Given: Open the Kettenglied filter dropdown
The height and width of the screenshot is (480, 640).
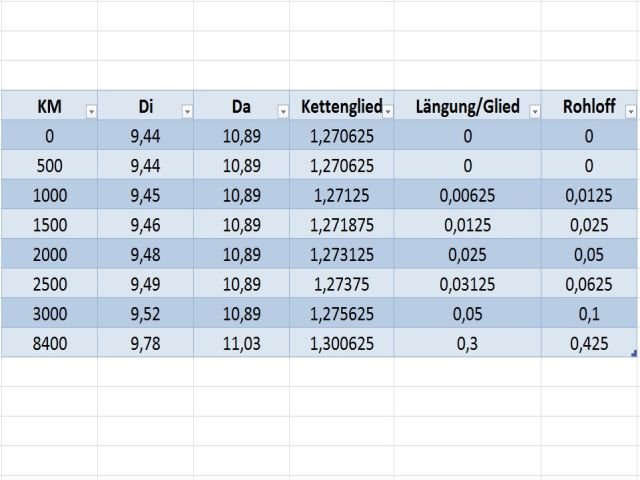Looking at the screenshot, I should pos(388,112).
